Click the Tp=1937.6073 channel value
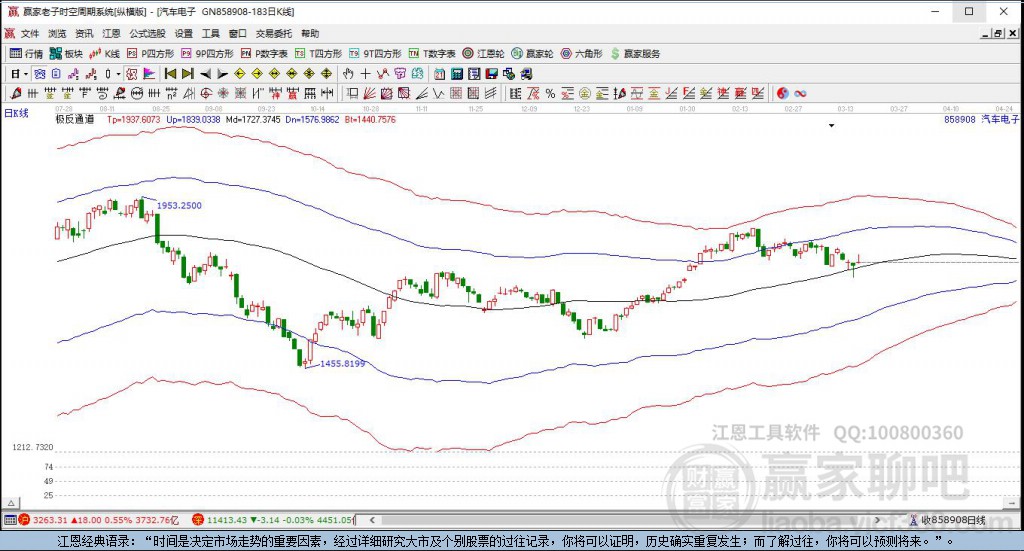Viewport: 1024px width, 551px height. coord(133,119)
